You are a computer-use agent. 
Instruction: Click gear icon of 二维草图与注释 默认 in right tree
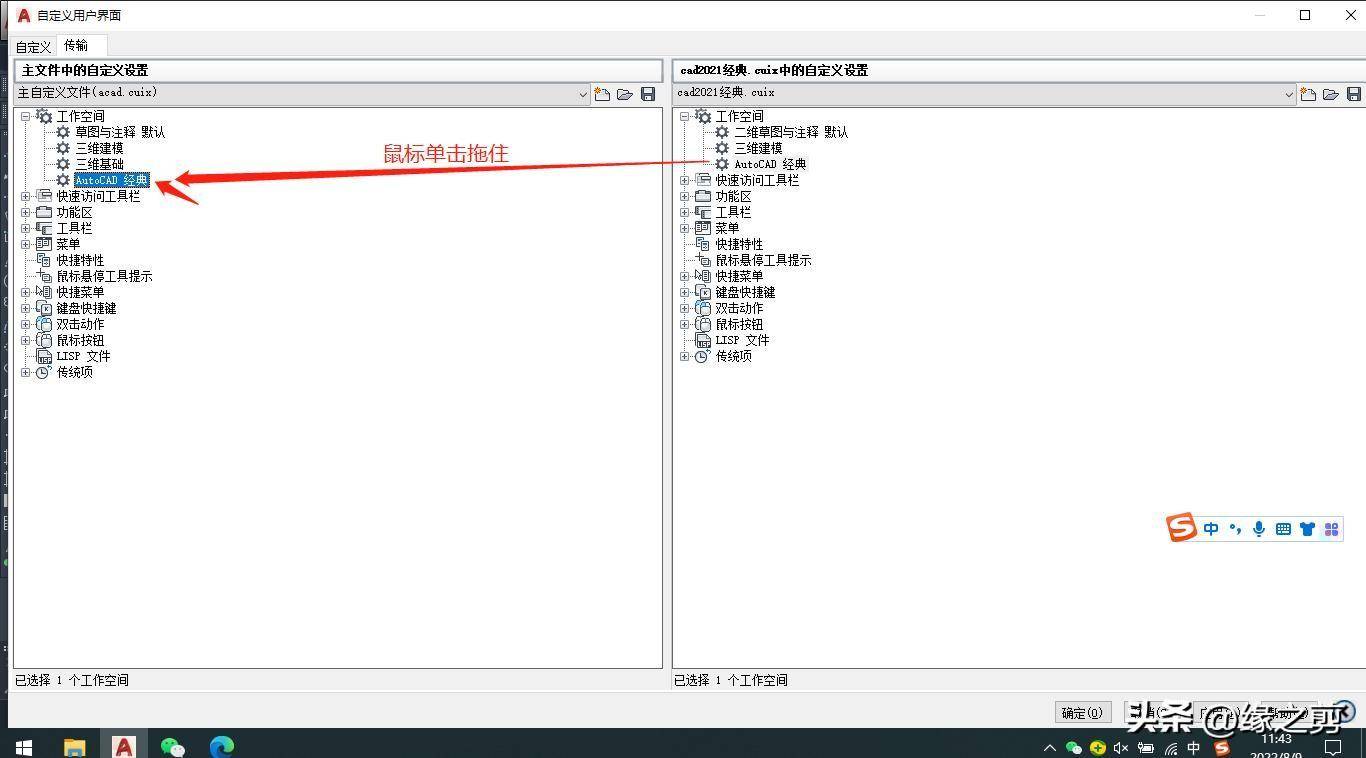tap(722, 132)
